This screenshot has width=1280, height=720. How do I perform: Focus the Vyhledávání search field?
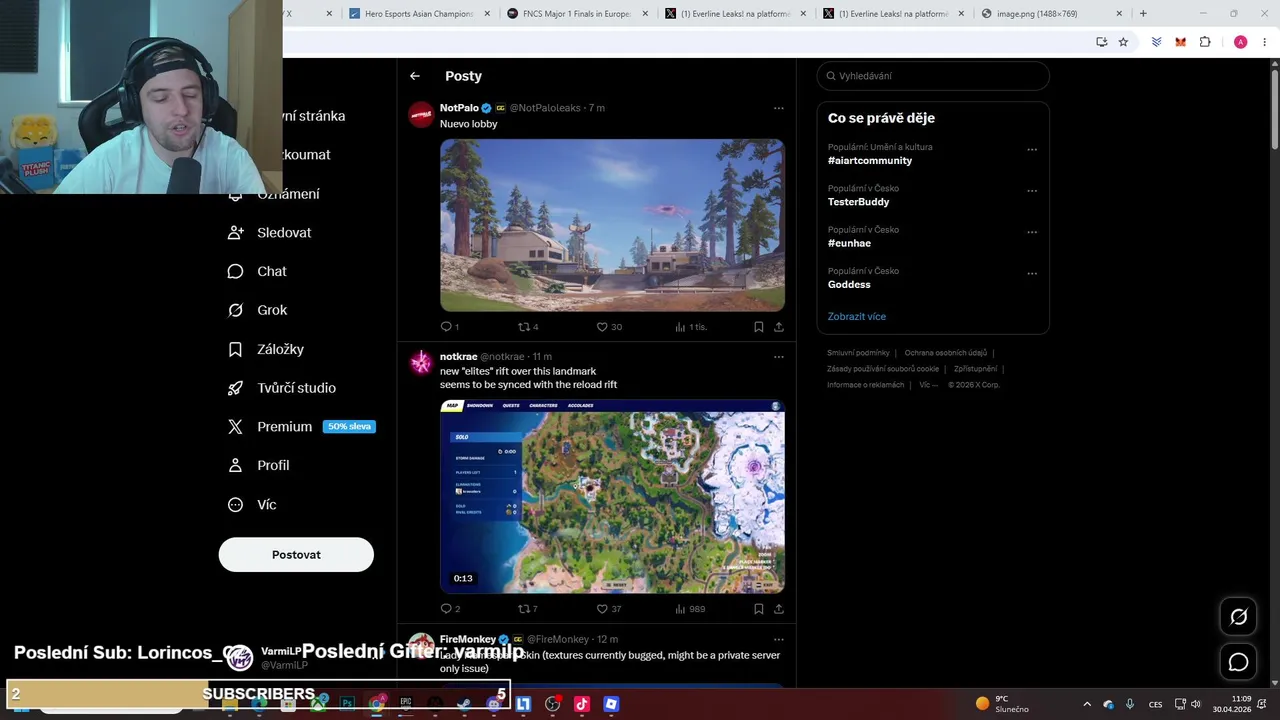pyautogui.click(x=933, y=76)
